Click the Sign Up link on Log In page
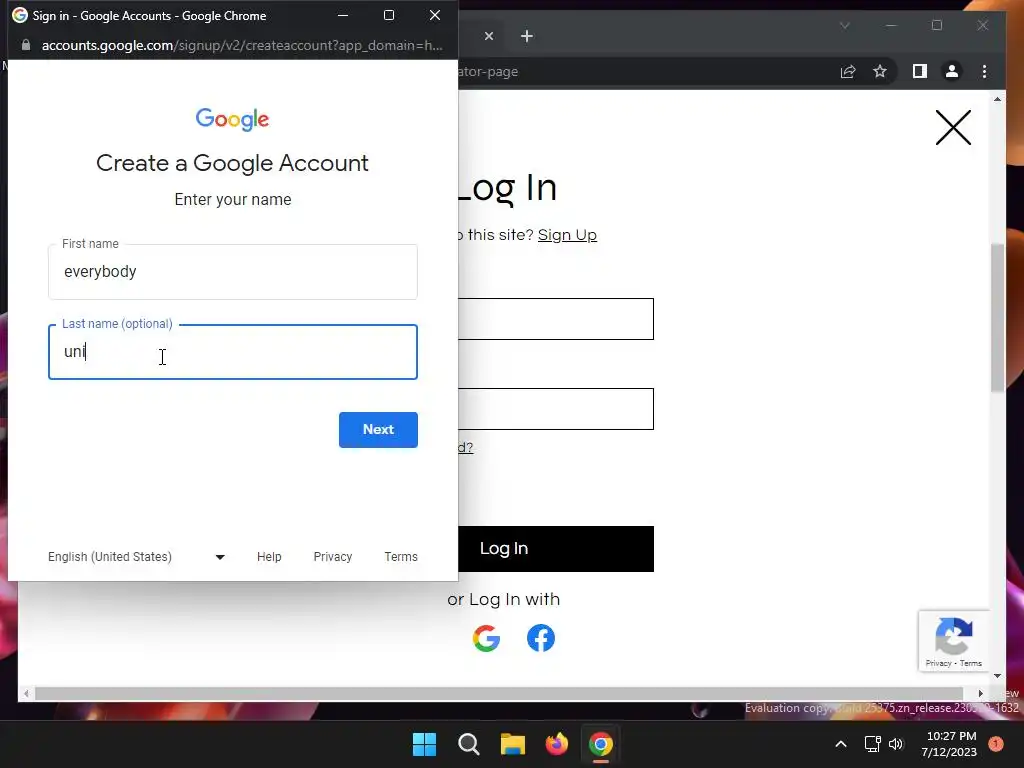The width and height of the screenshot is (1024, 768). pyautogui.click(x=567, y=235)
